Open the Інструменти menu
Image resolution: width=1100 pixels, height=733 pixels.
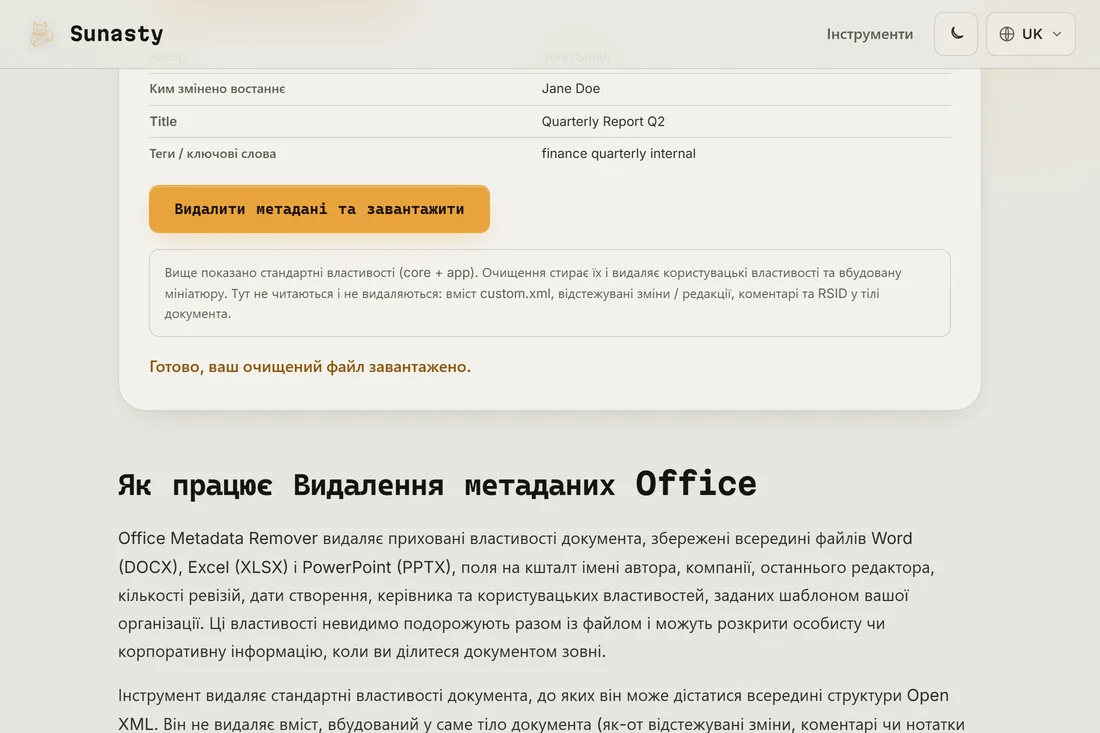(x=869, y=34)
